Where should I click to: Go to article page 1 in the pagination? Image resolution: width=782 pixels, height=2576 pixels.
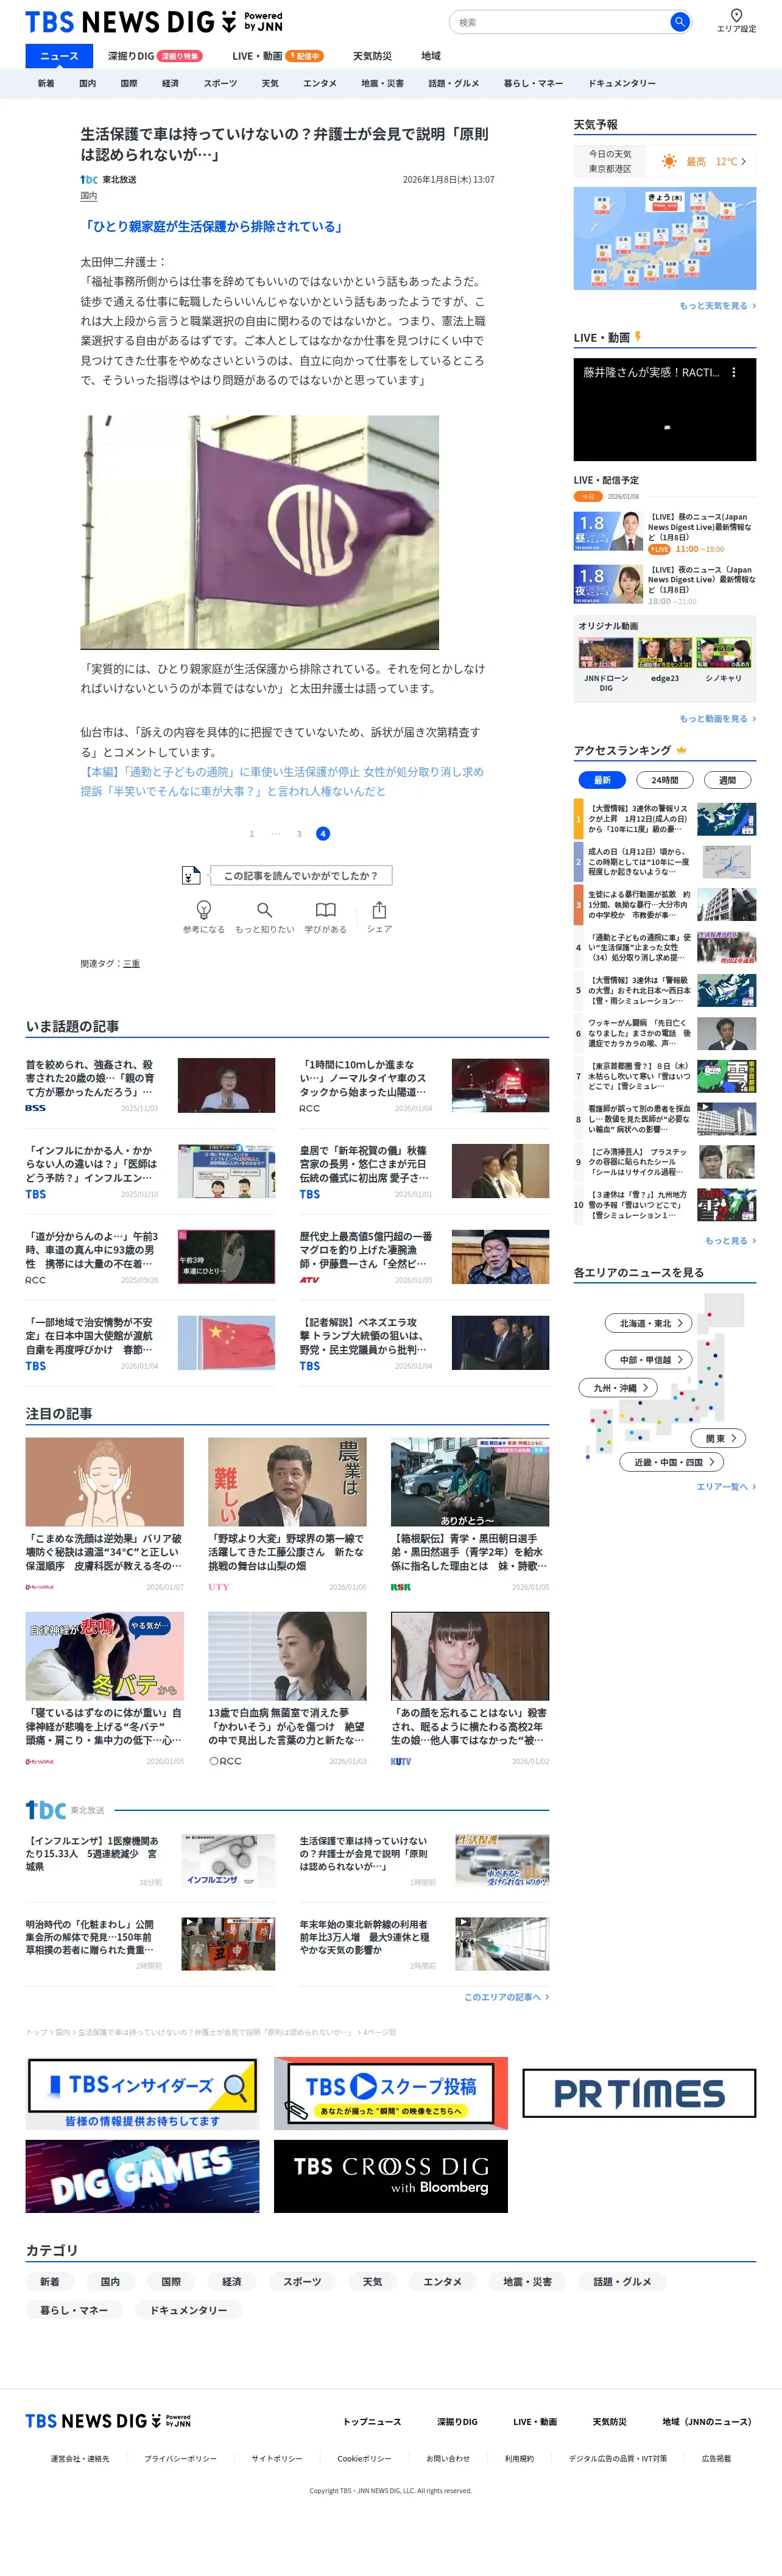click(251, 833)
